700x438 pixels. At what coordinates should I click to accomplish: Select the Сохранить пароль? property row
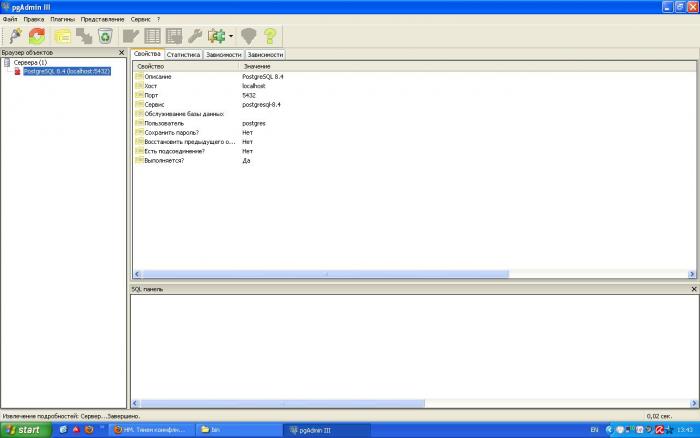point(414,133)
